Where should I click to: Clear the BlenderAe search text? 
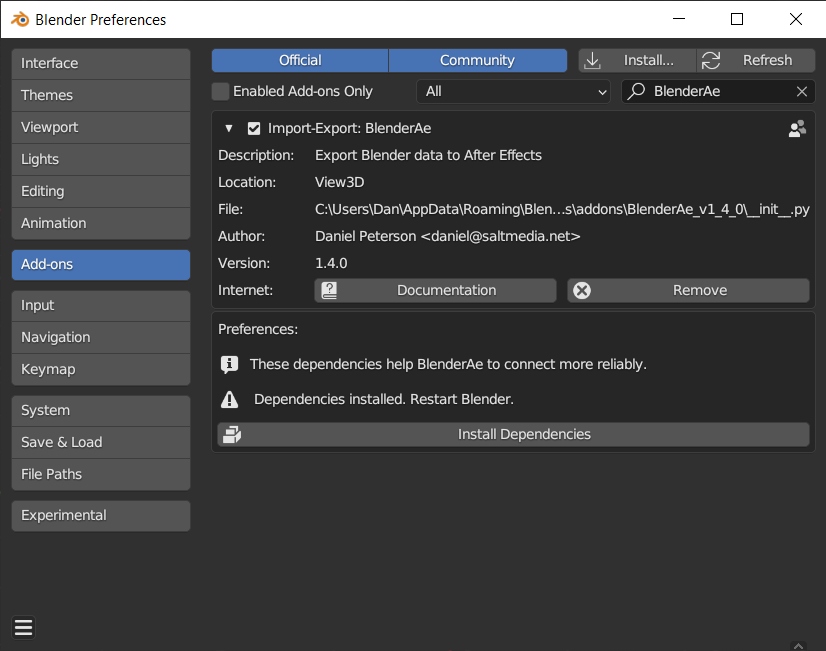[x=802, y=92]
